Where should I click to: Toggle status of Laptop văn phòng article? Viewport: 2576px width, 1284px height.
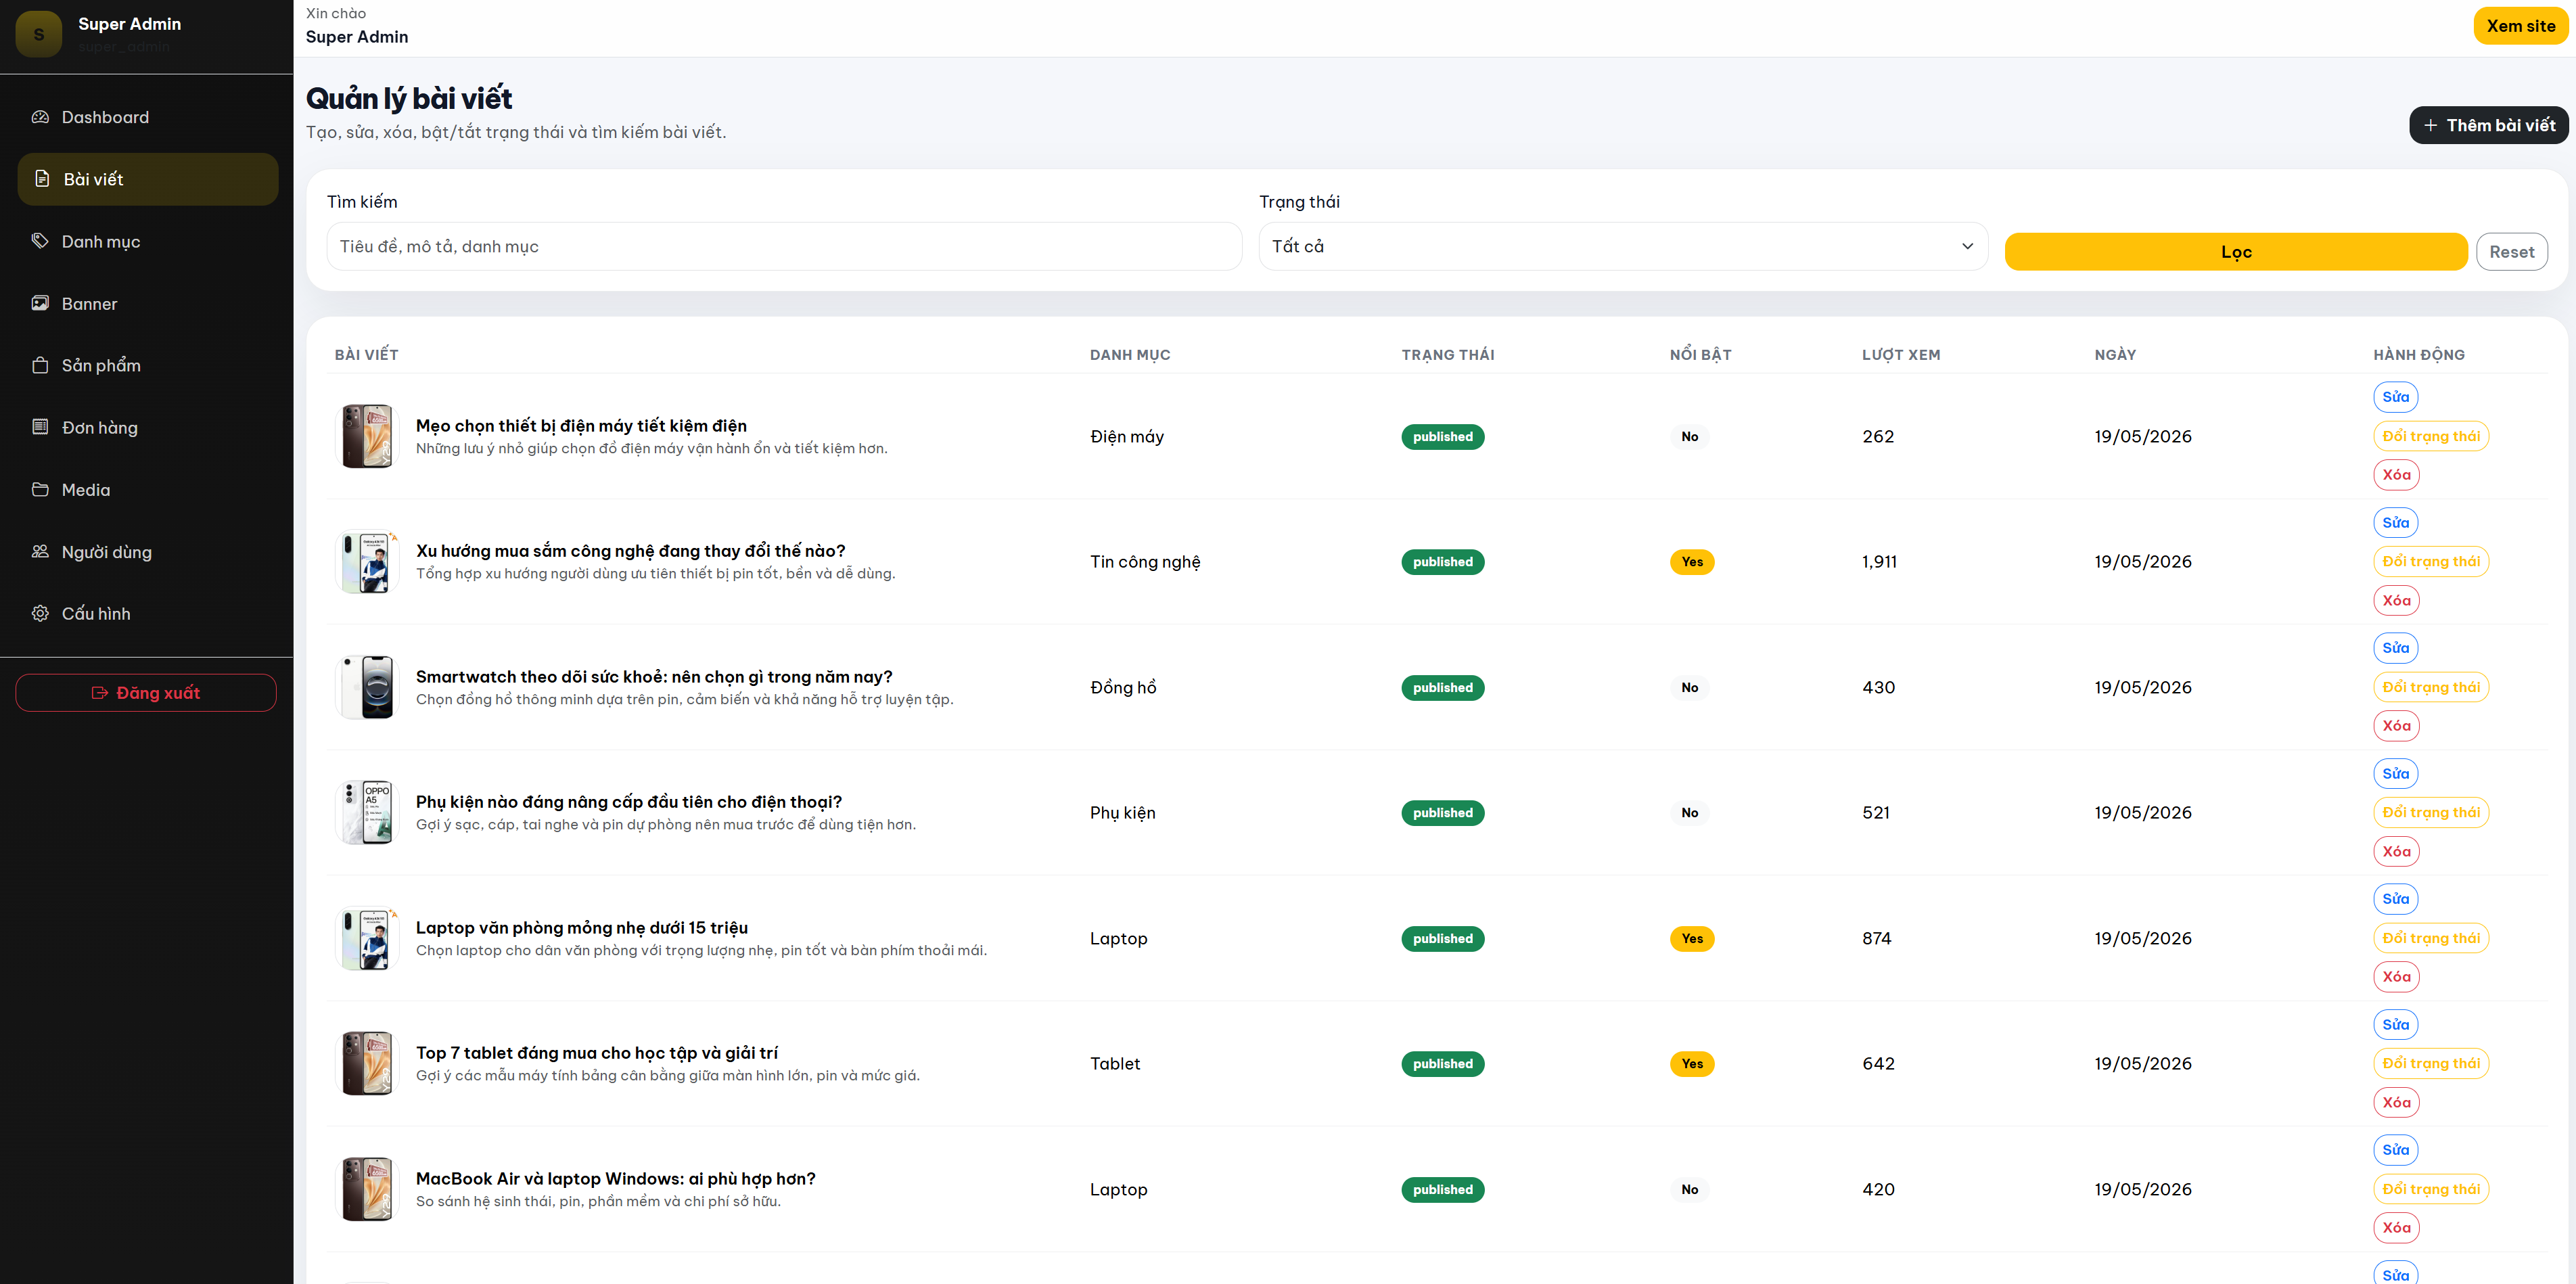pos(2431,938)
